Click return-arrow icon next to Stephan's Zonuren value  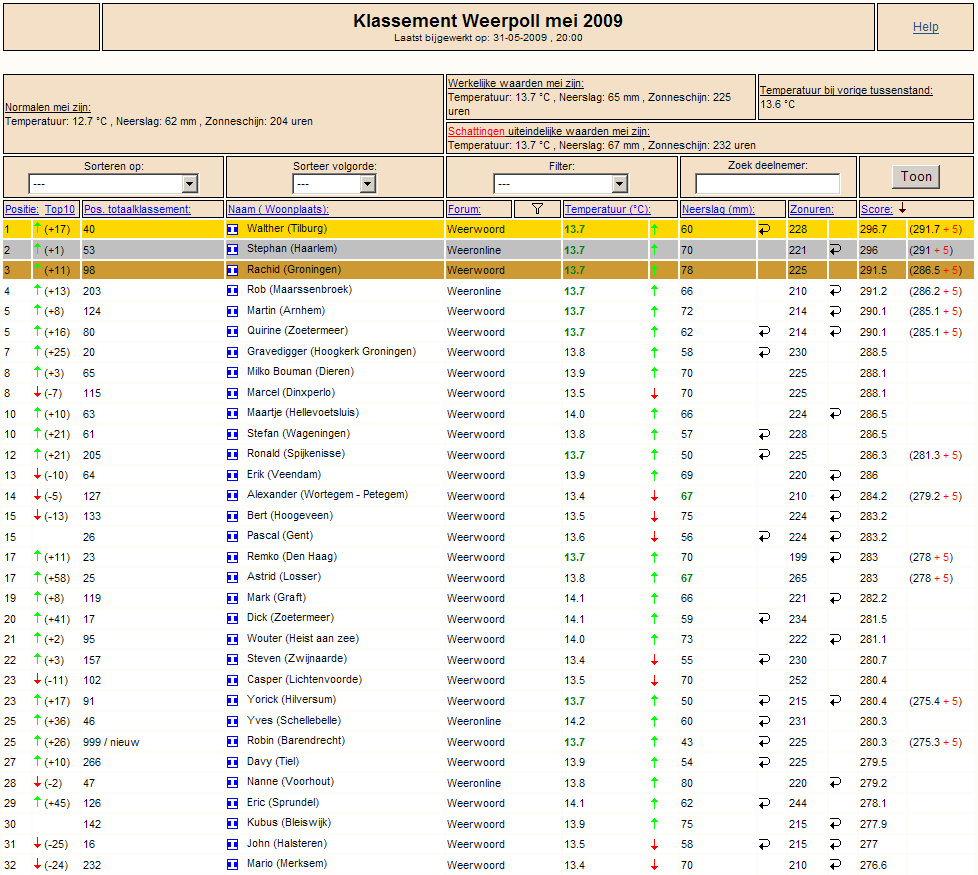pyautogui.click(x=835, y=249)
